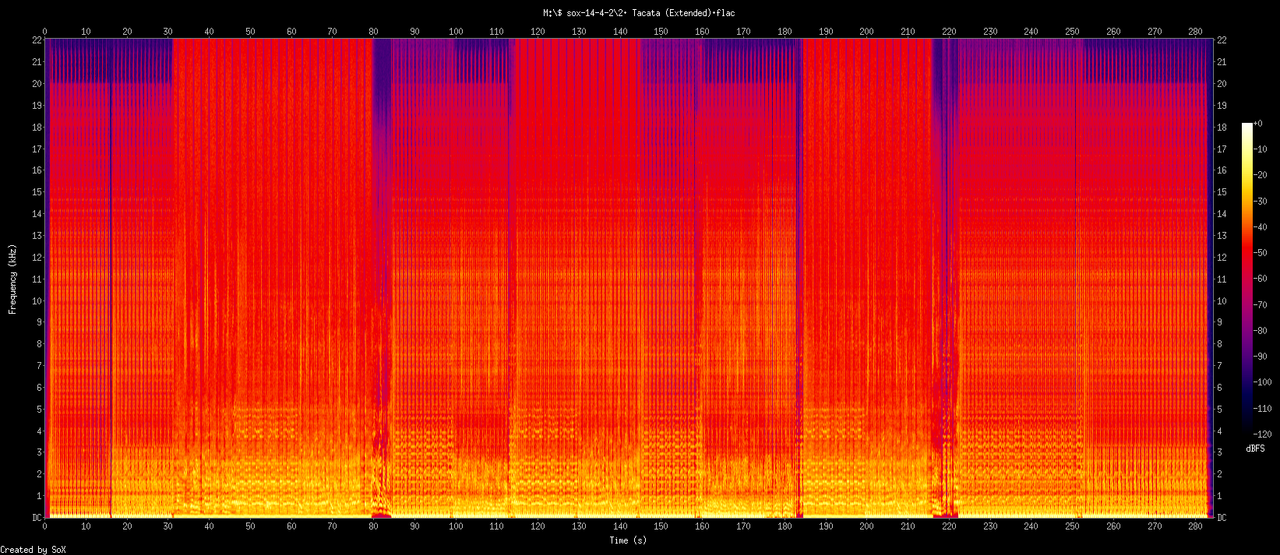The width and height of the screenshot is (1280, 555).
Task: Click the '22' label on the right frequency axis
Action: tap(1224, 40)
